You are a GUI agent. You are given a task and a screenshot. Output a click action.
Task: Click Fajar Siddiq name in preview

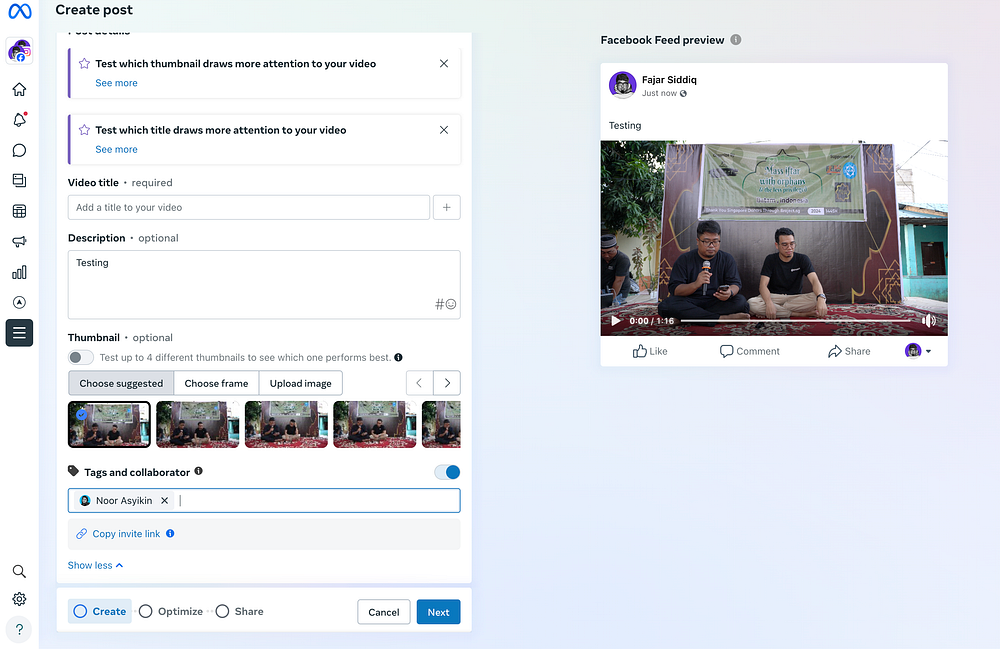[x=669, y=80]
